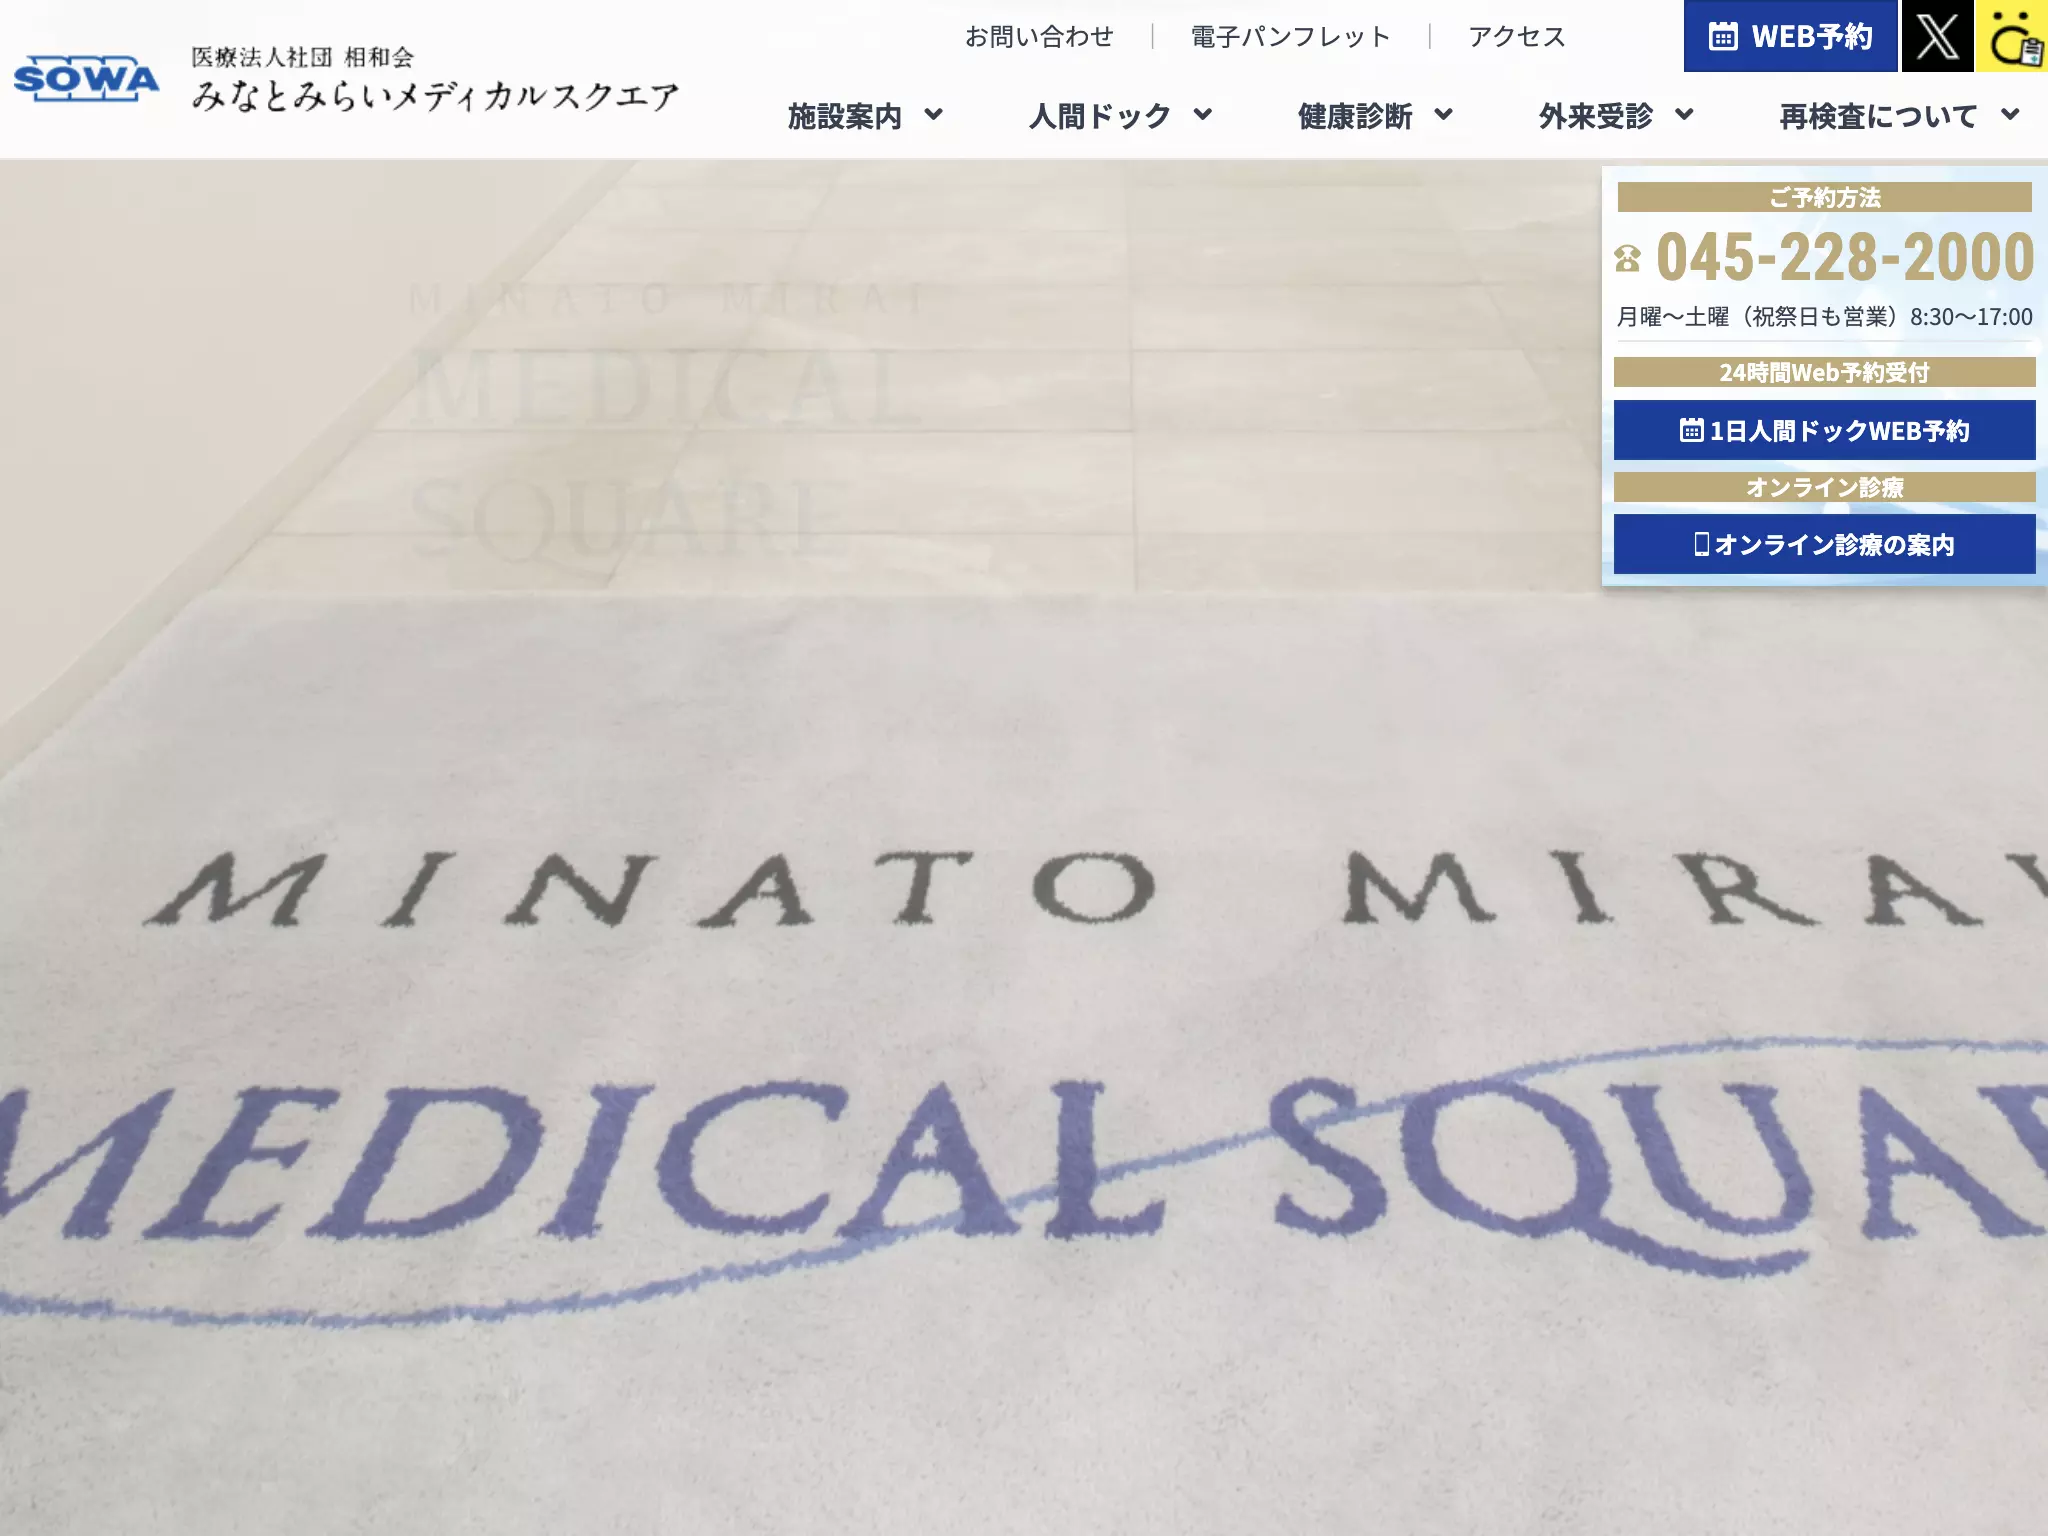The height and width of the screenshot is (1536, 2048).
Task: Click みなとみらいメディカルスクエア site title
Action: point(435,96)
